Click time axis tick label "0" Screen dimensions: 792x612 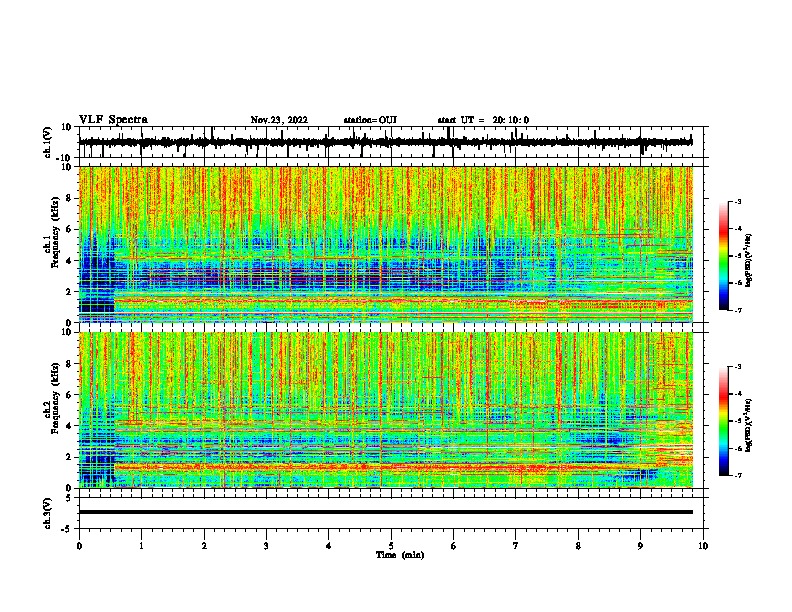79,546
